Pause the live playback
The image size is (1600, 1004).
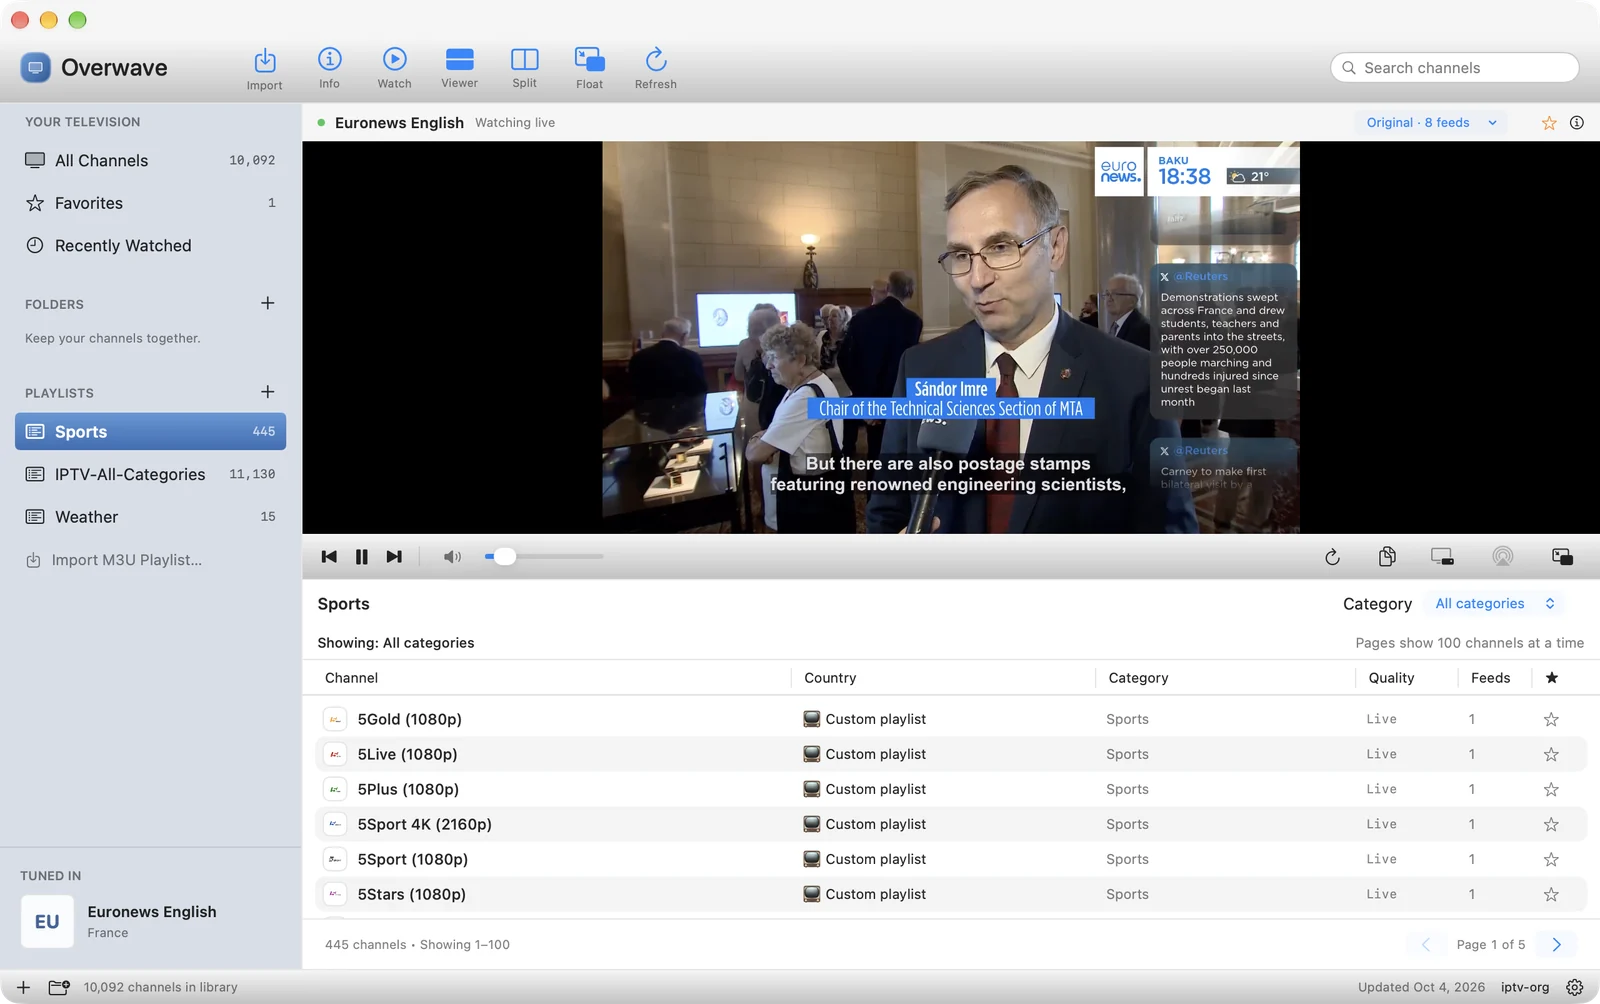pos(362,557)
